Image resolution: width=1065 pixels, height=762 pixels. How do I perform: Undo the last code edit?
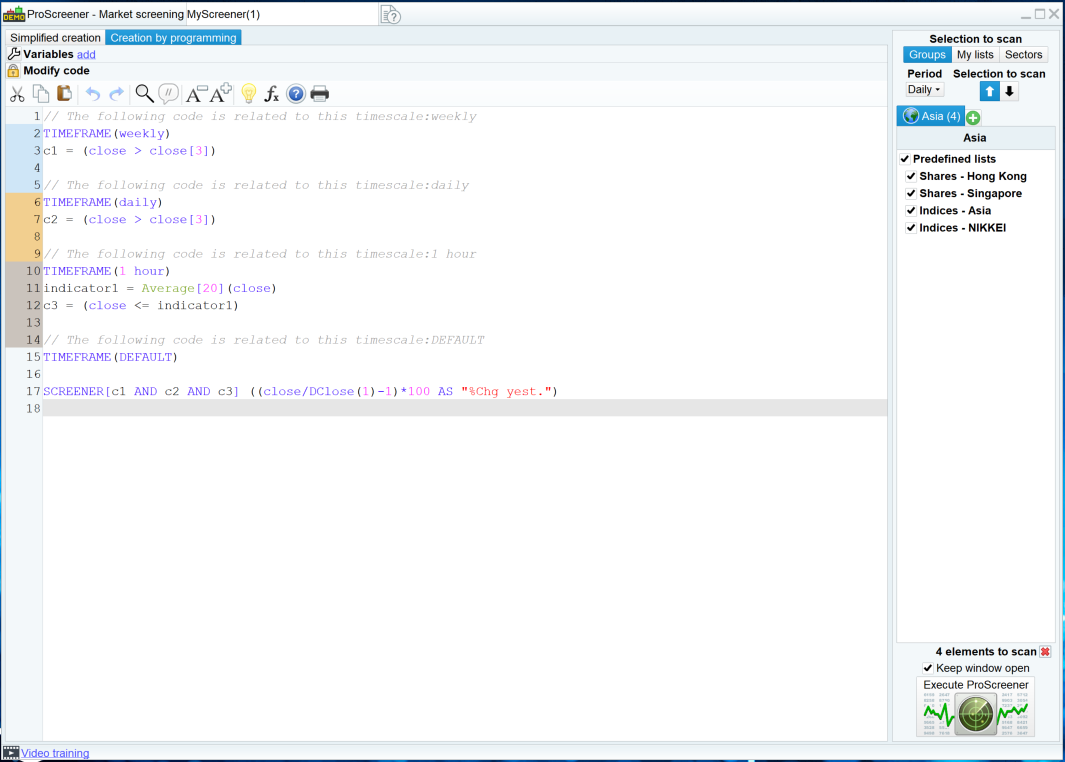point(93,94)
